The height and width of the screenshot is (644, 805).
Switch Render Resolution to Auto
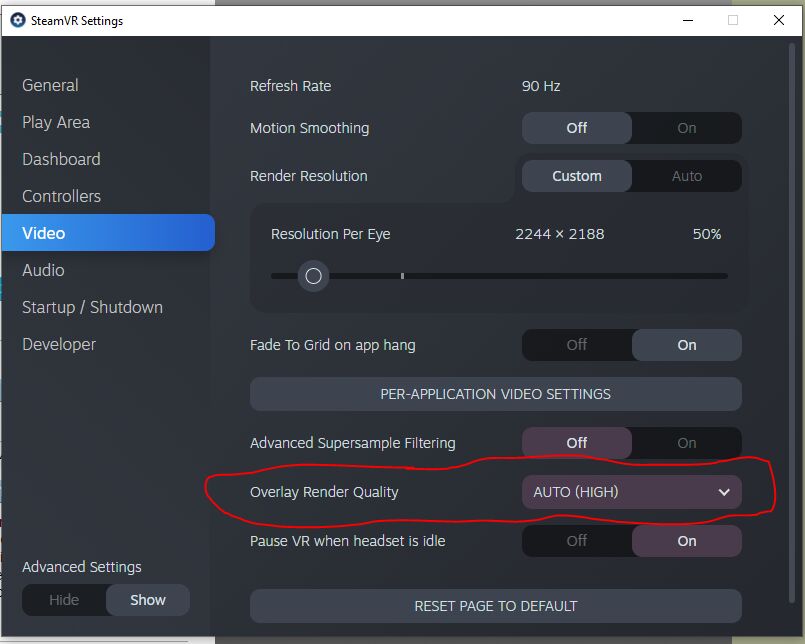coord(686,176)
